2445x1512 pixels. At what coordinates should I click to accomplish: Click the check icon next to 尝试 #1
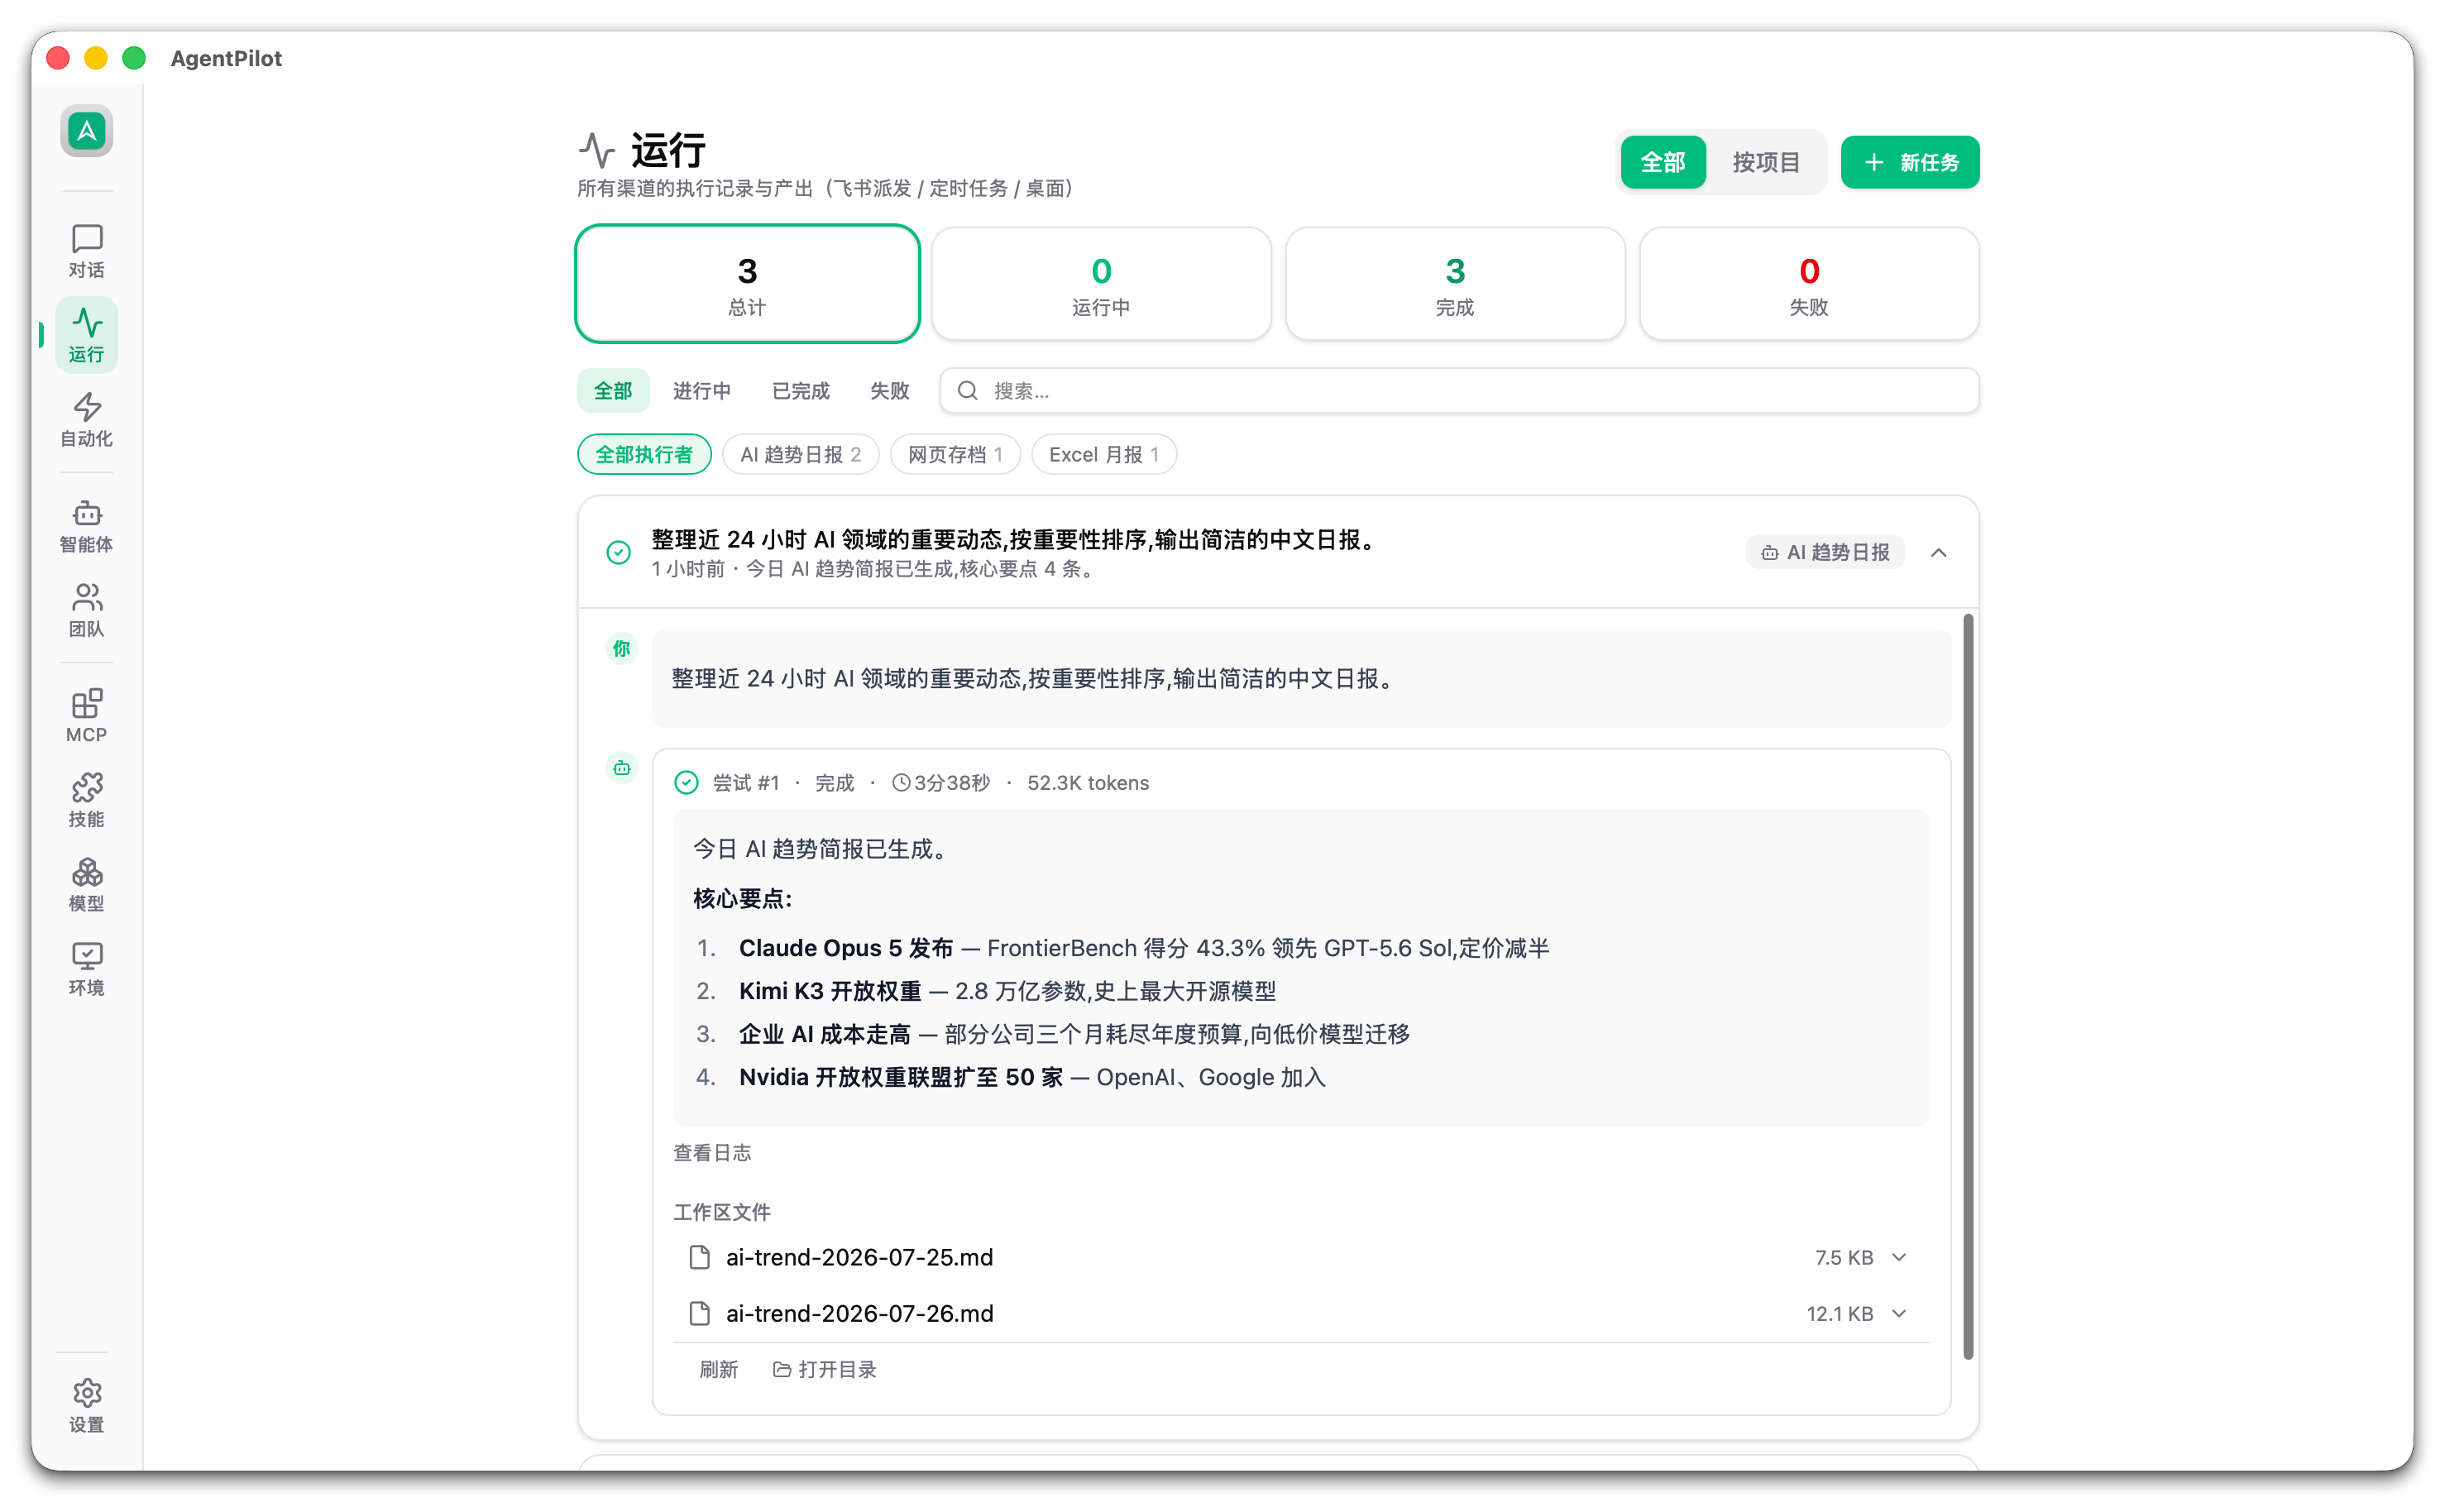point(686,782)
